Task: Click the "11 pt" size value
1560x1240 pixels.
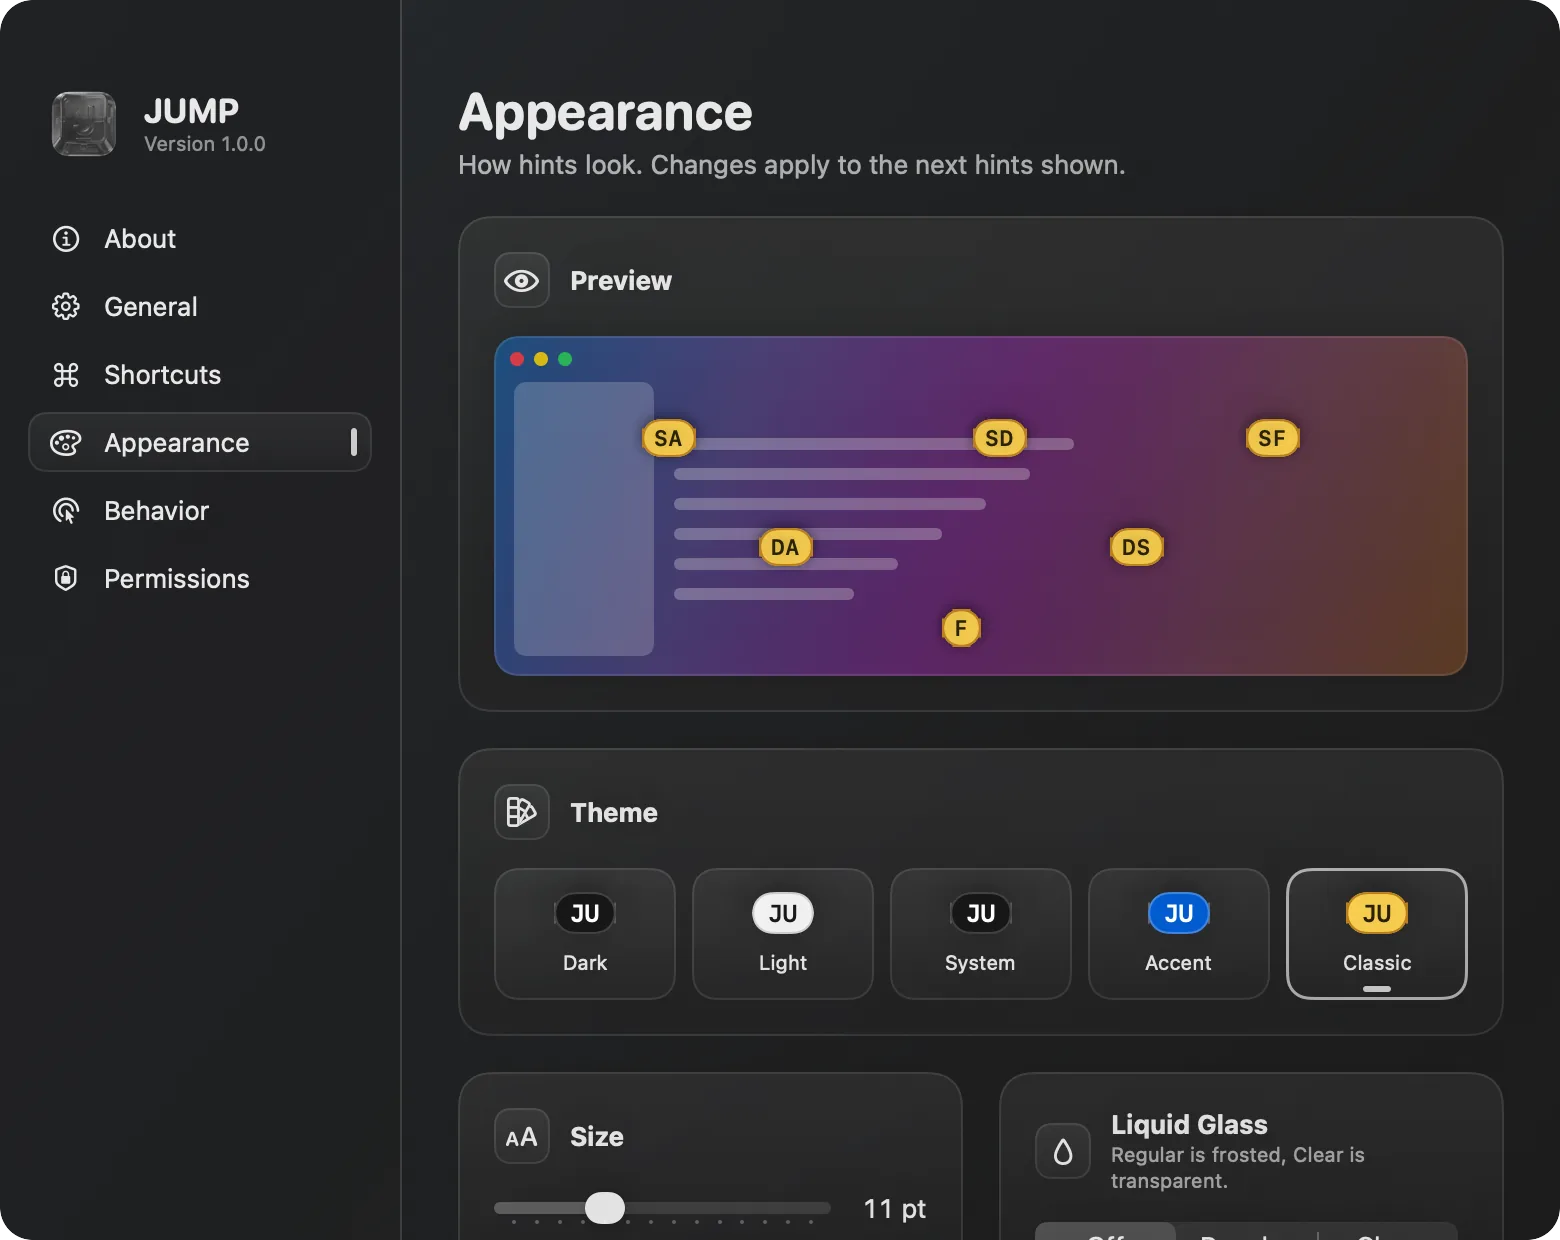Action: [895, 1209]
